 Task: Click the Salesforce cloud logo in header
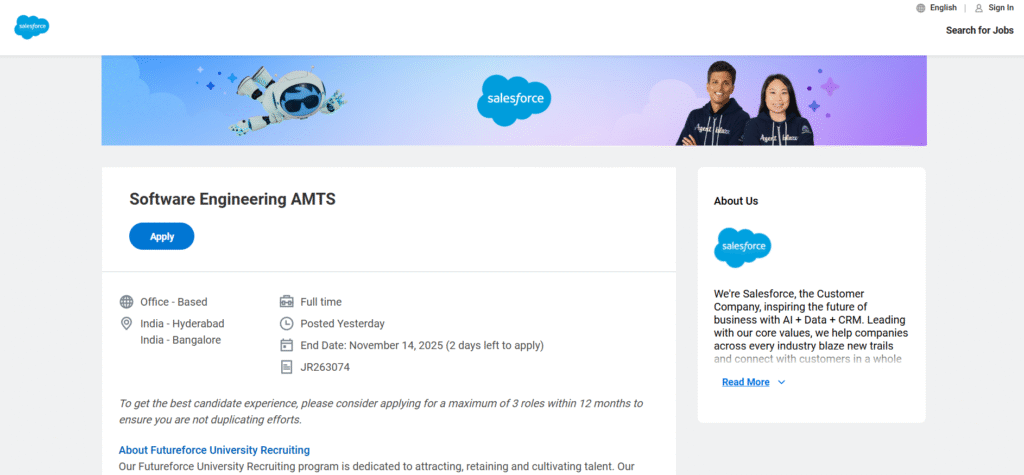32,27
